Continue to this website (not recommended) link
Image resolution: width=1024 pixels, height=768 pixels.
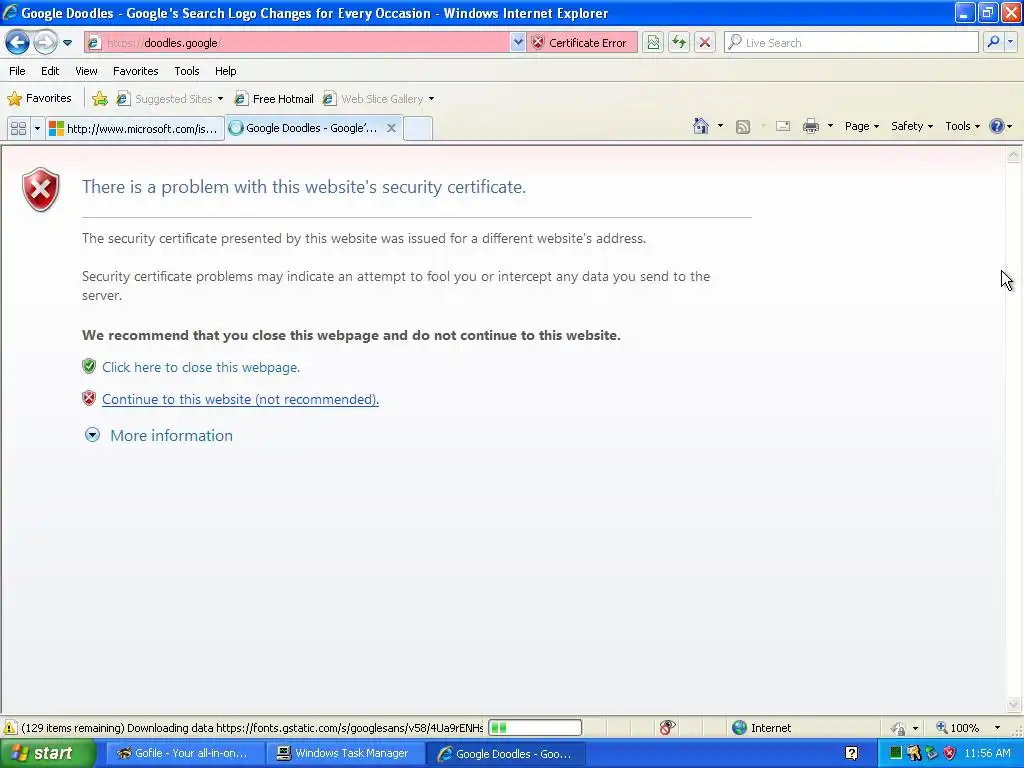point(240,399)
